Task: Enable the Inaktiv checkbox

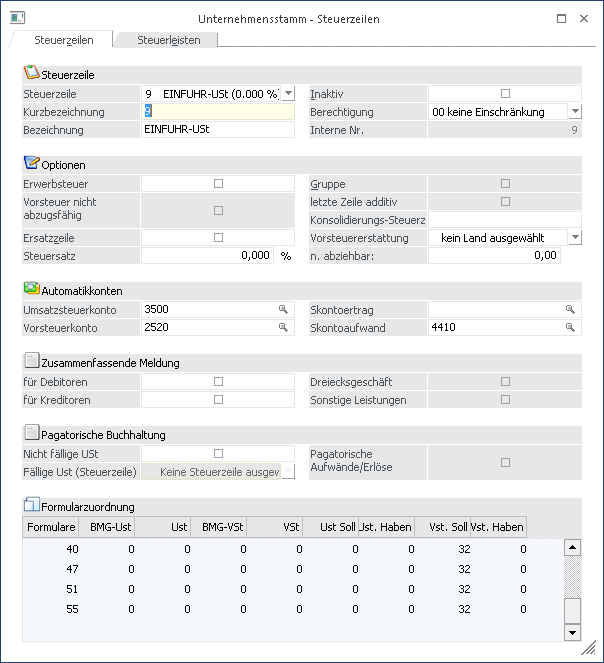Action: tap(505, 93)
